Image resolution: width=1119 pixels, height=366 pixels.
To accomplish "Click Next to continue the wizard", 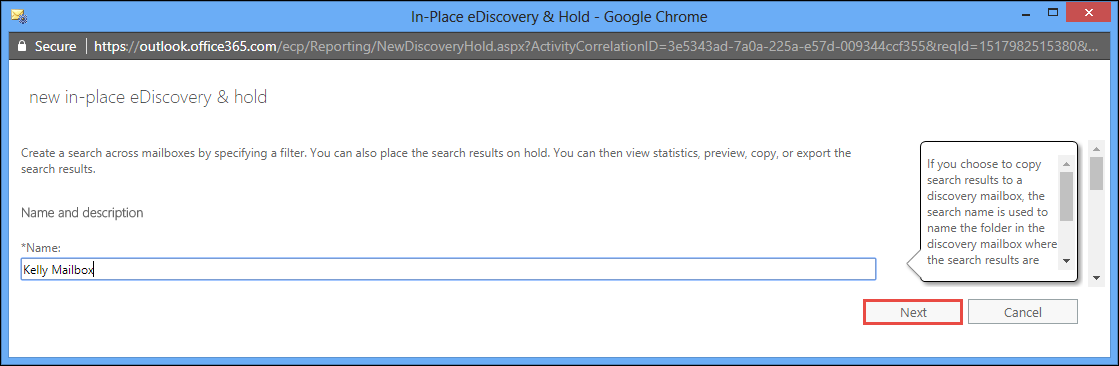I will (x=913, y=312).
